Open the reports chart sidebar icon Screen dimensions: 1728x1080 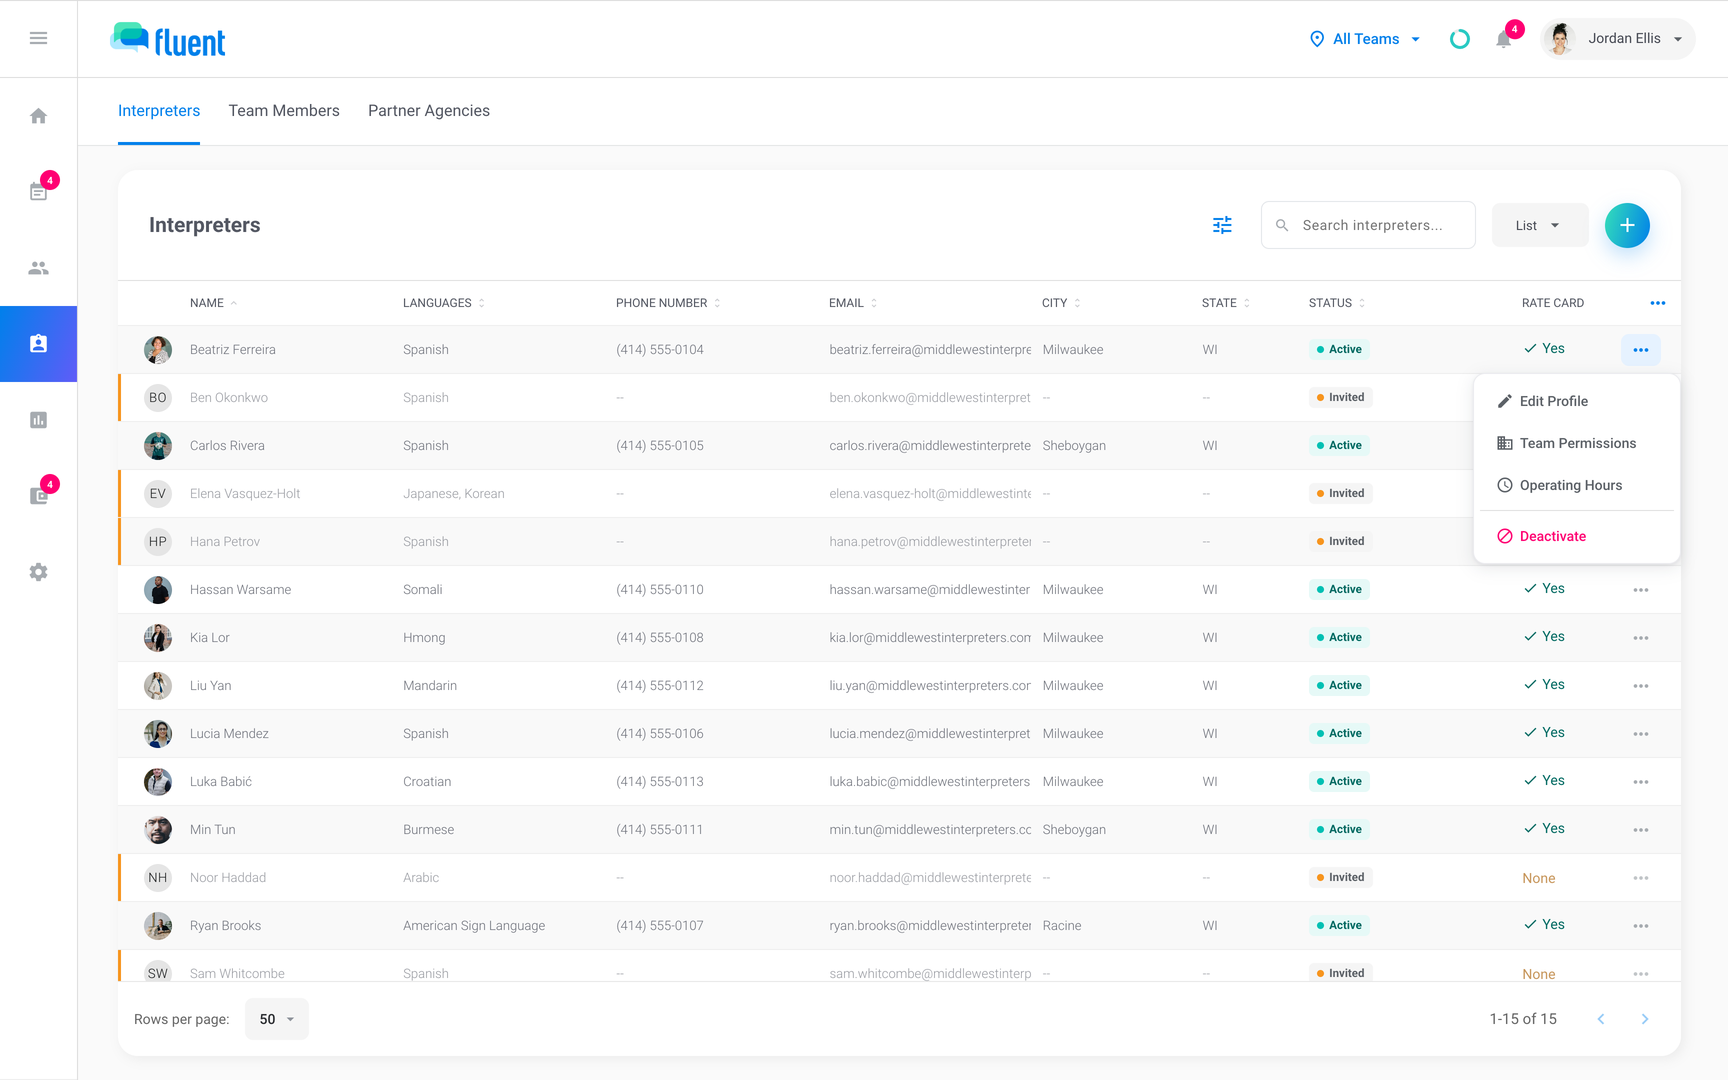(x=38, y=420)
